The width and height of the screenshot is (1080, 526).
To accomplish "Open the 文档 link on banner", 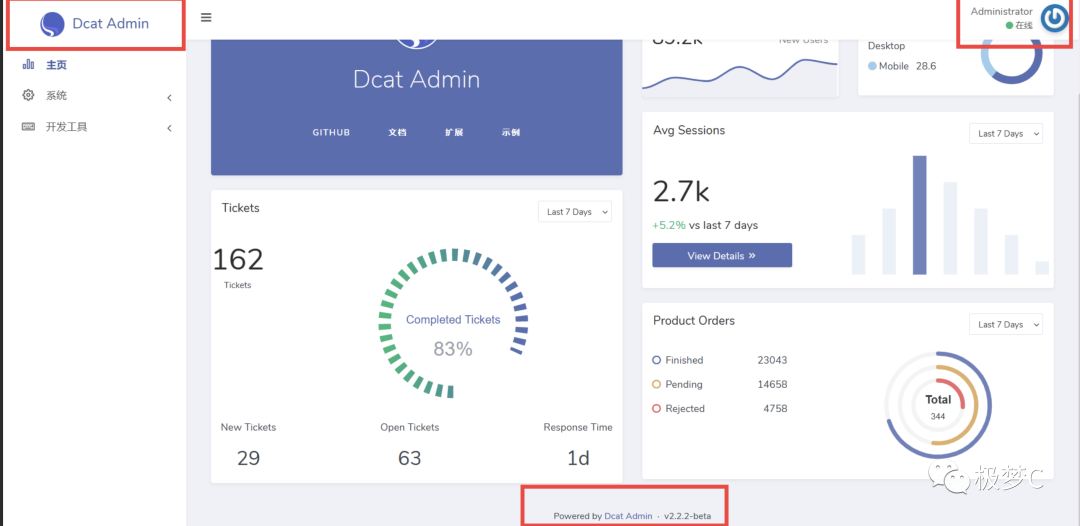I will click(397, 132).
